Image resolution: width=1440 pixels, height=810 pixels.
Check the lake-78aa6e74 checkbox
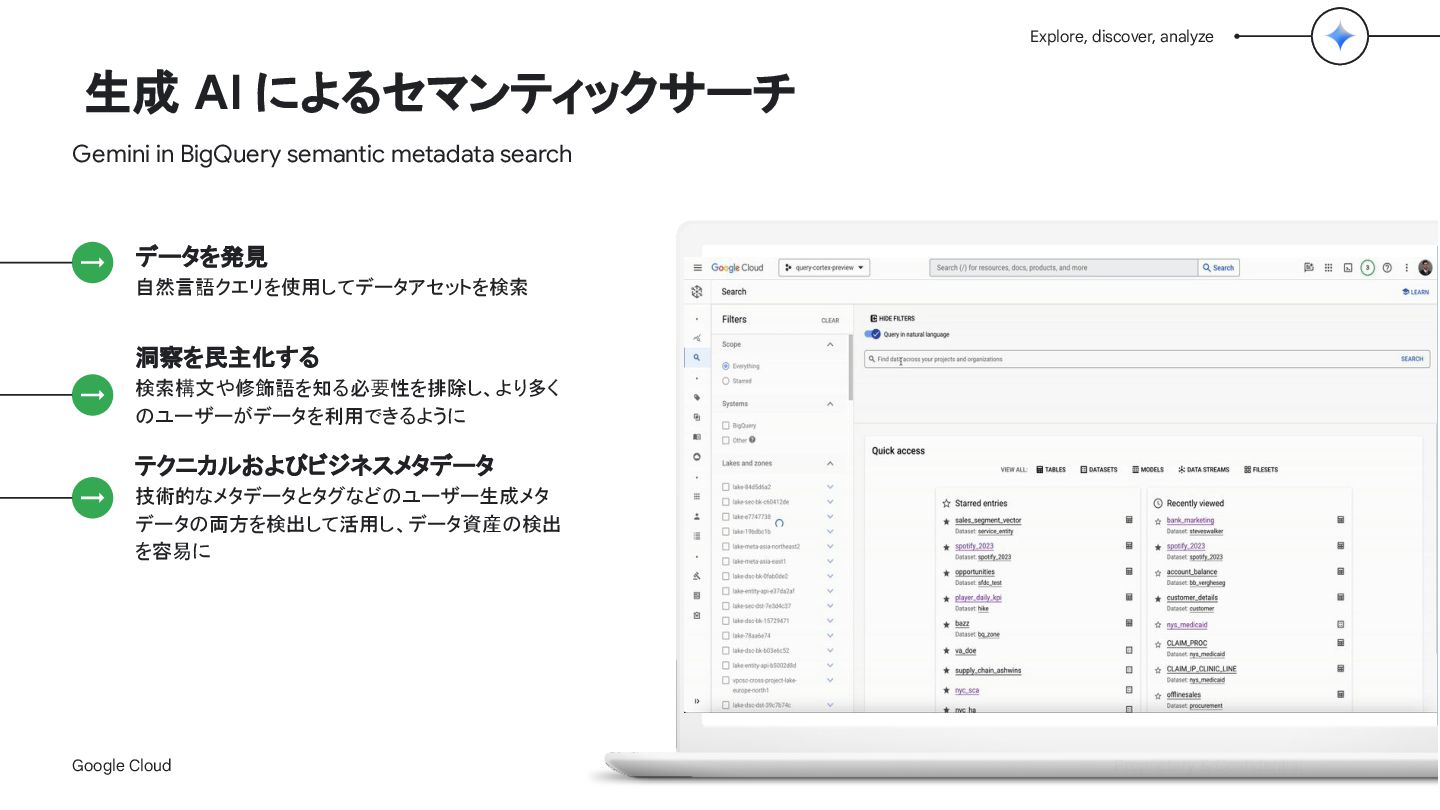(x=726, y=636)
